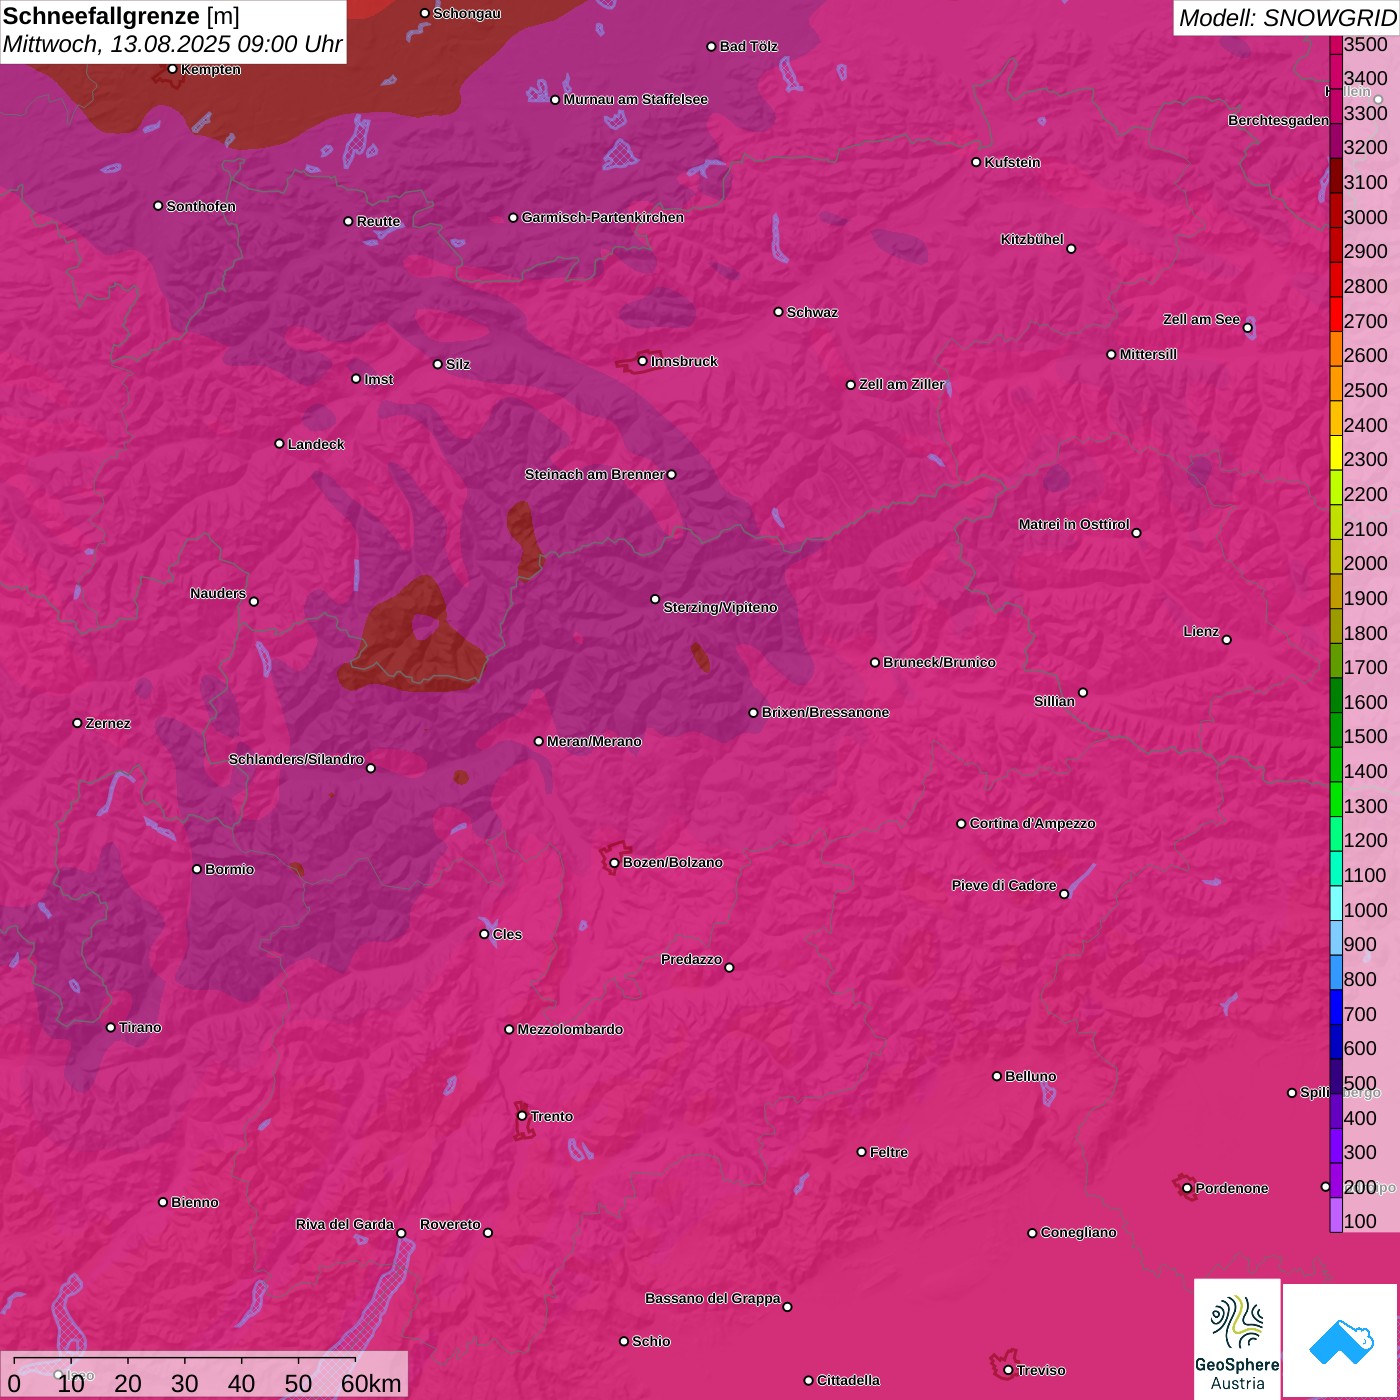Click the Mezzolombardo label
The width and height of the screenshot is (1400, 1400).
570,1029
